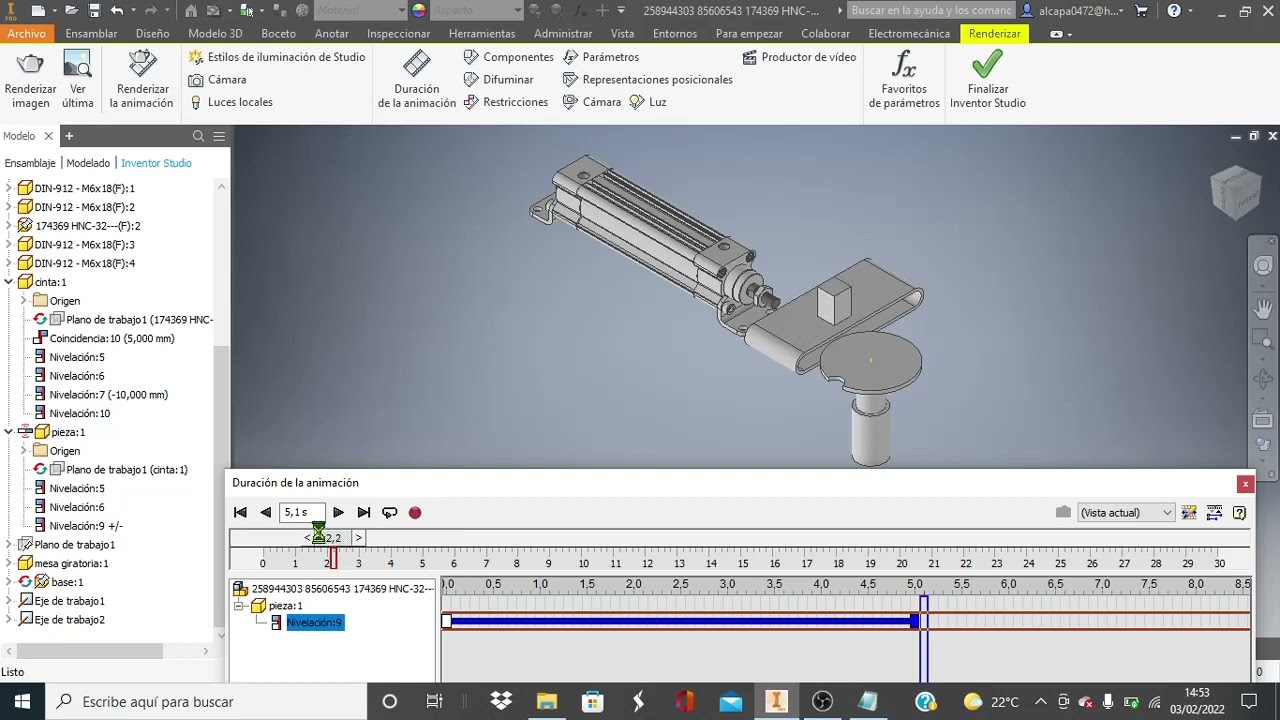Open the Archivo menu
Image resolution: width=1280 pixels, height=720 pixels.
pos(27,33)
